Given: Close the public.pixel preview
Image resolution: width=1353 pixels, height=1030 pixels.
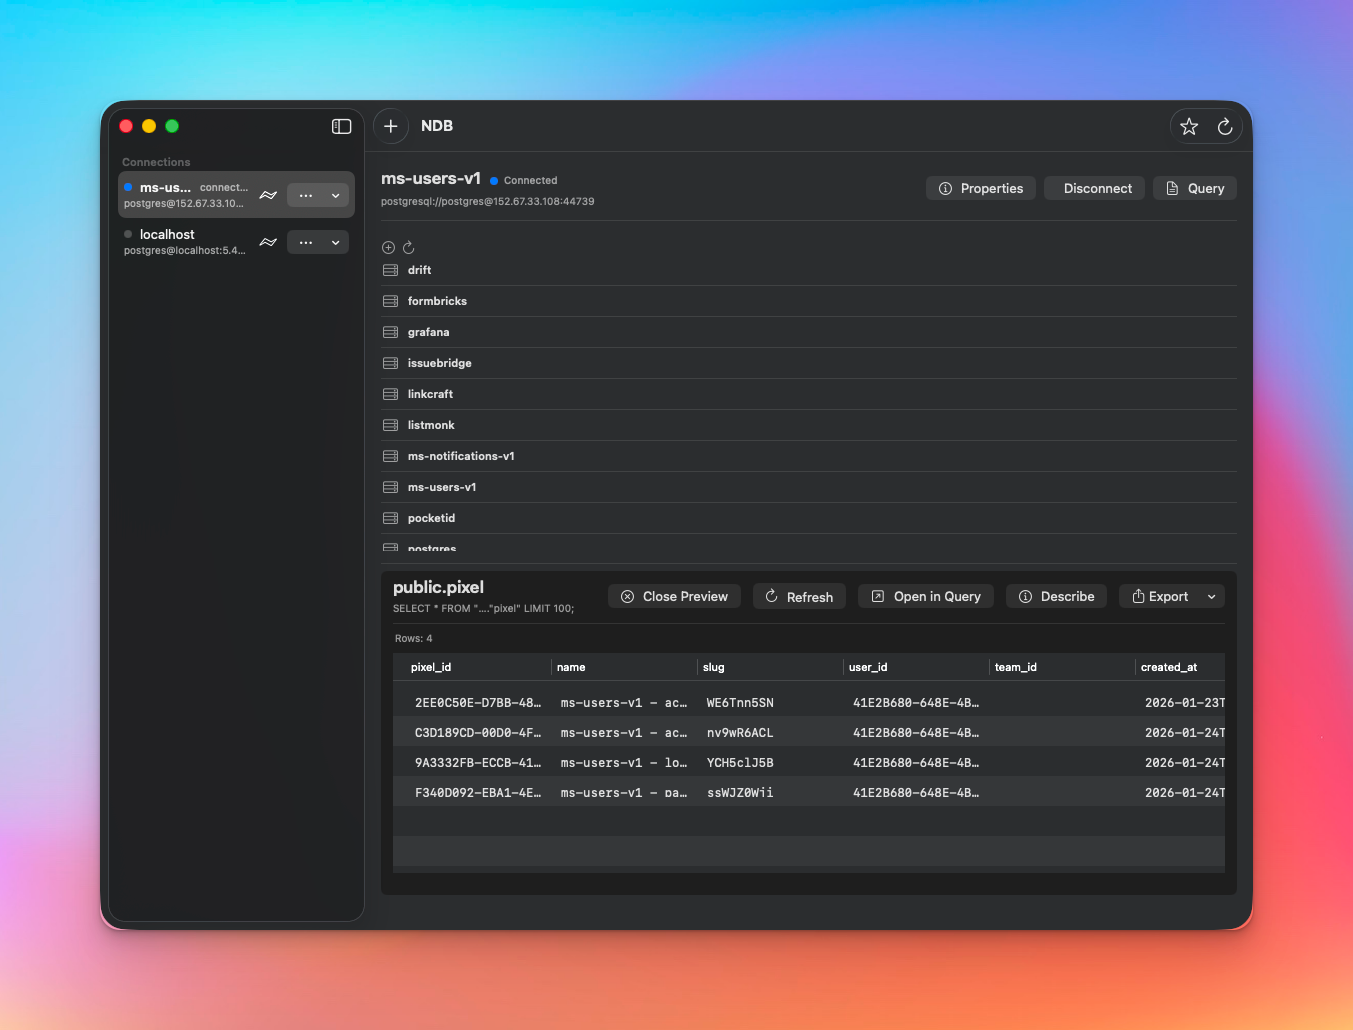Looking at the screenshot, I should pos(674,596).
